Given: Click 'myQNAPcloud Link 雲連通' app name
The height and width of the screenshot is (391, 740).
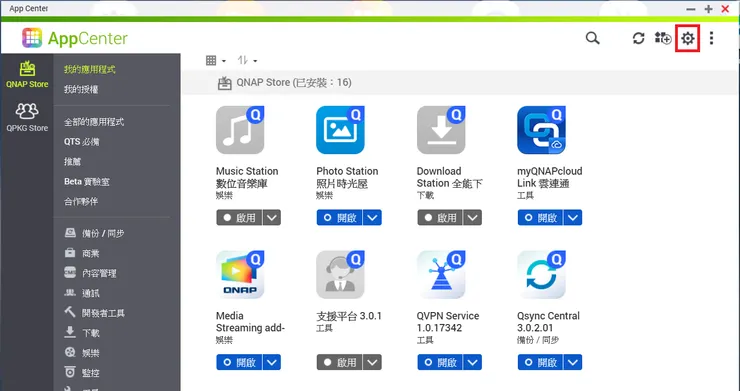Looking at the screenshot, I should 549,177.
